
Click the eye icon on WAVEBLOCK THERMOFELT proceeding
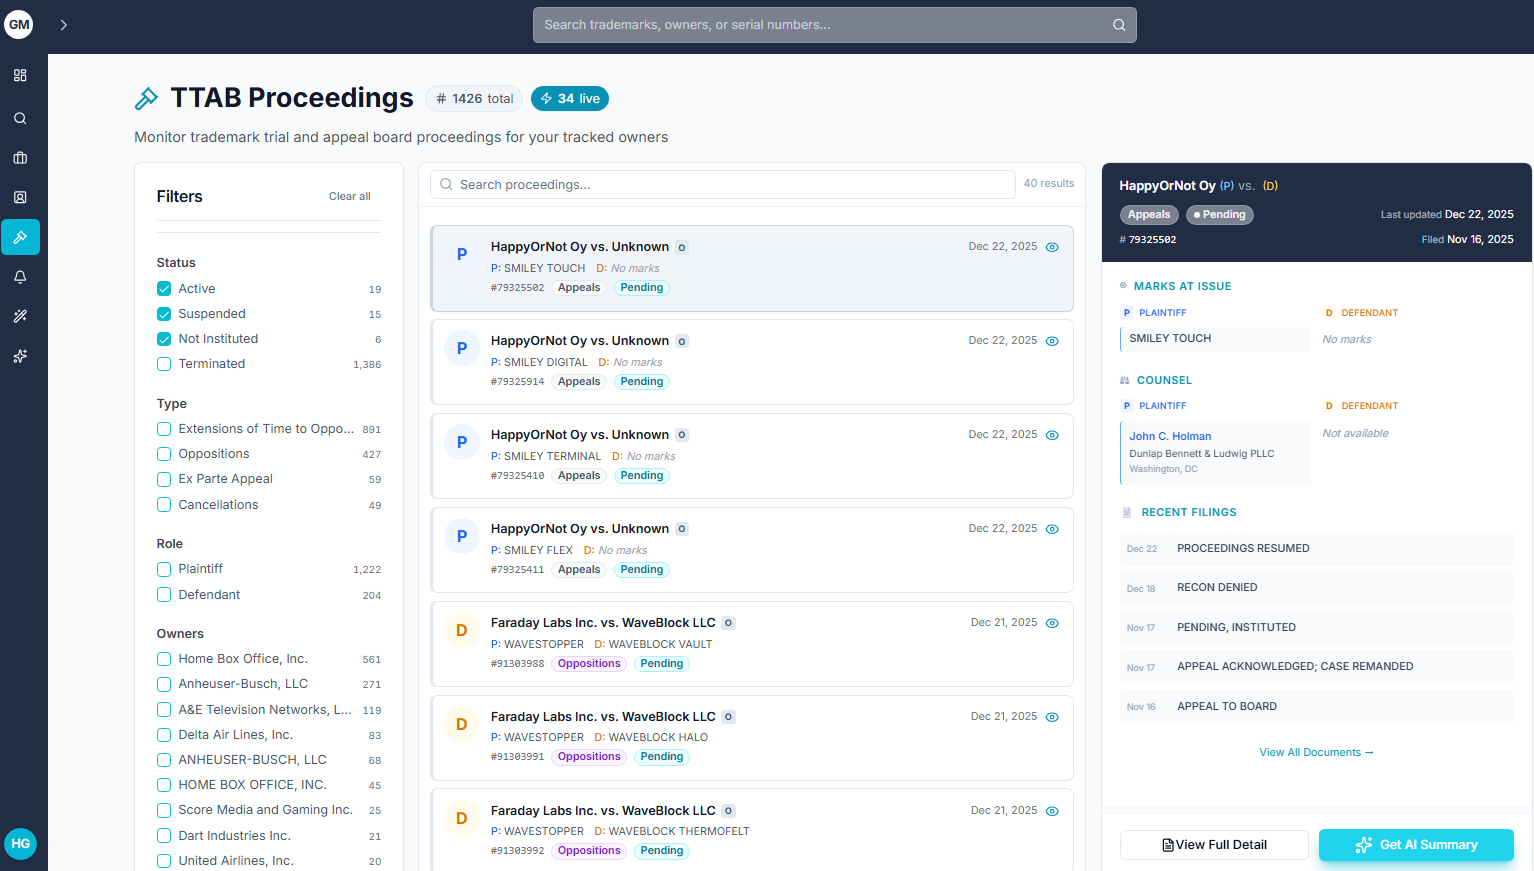click(1052, 811)
